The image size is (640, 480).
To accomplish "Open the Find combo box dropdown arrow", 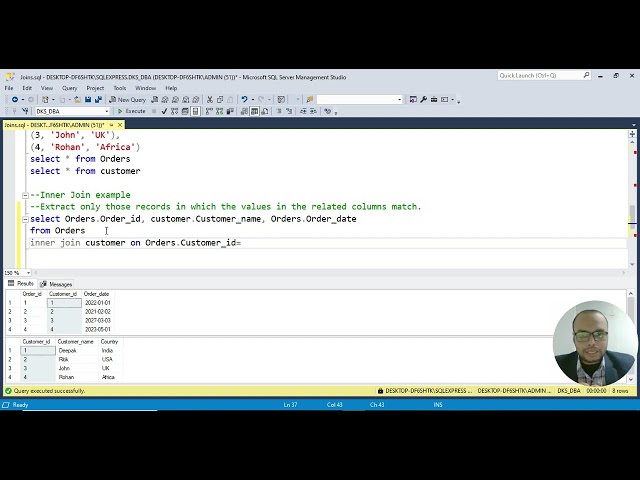I will [400, 100].
